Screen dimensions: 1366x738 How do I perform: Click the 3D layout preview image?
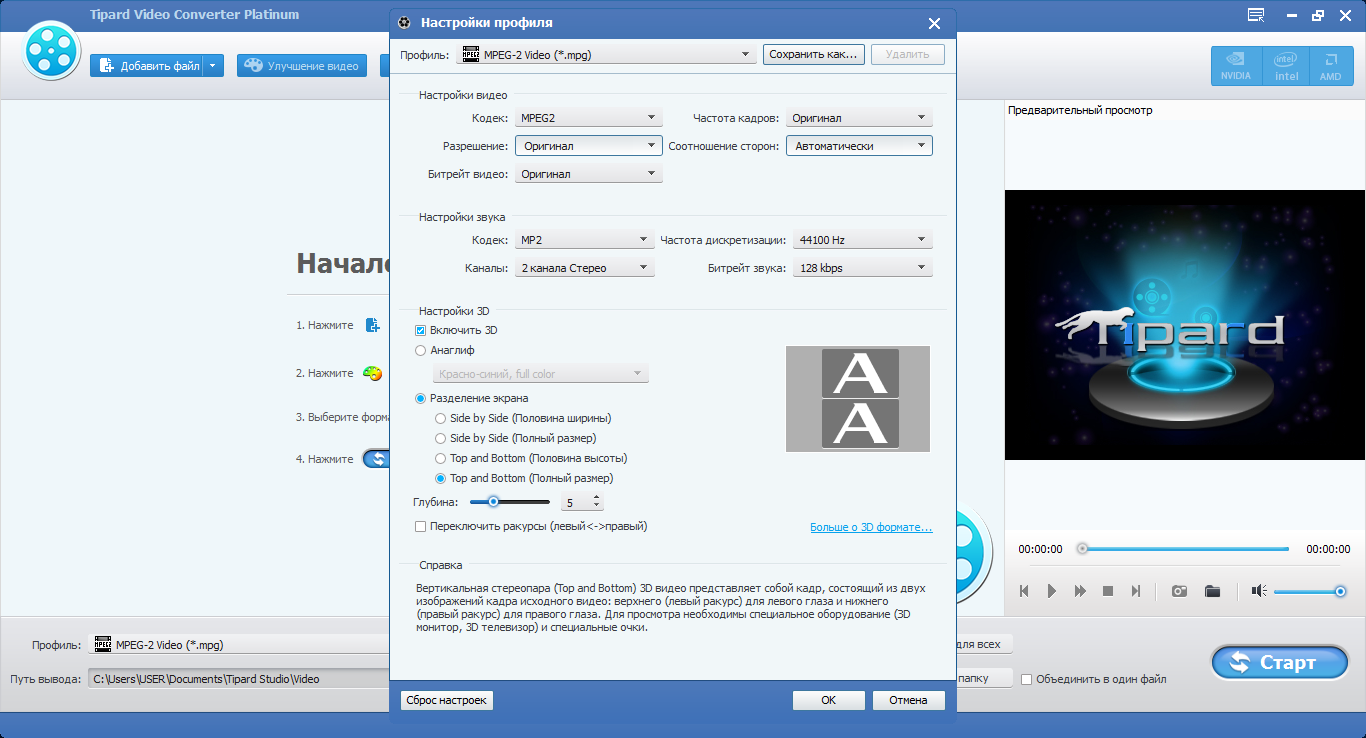858,399
